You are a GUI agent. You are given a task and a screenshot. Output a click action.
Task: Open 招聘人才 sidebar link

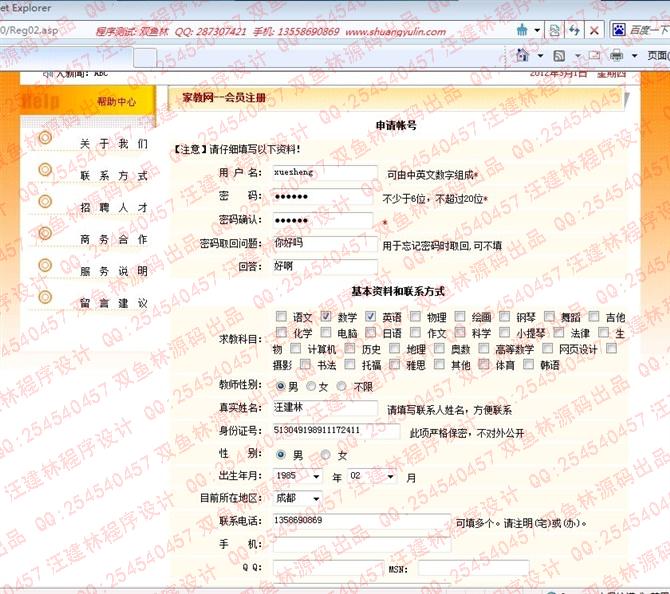pyautogui.click(x=114, y=208)
